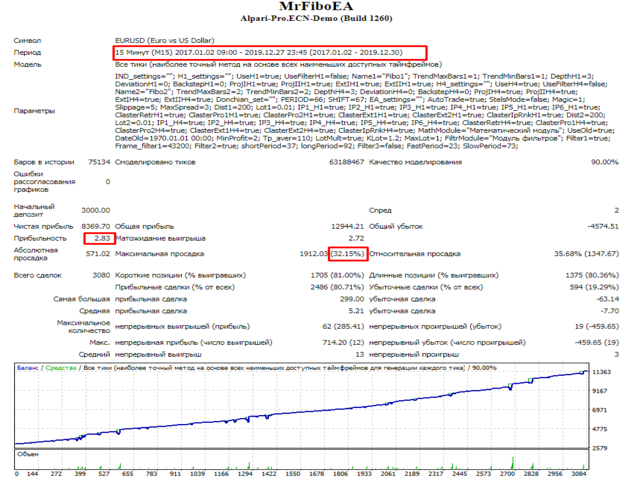Screen dimensions: 640x480
Task: Click the Качество моделирования label
Action: 416,162
